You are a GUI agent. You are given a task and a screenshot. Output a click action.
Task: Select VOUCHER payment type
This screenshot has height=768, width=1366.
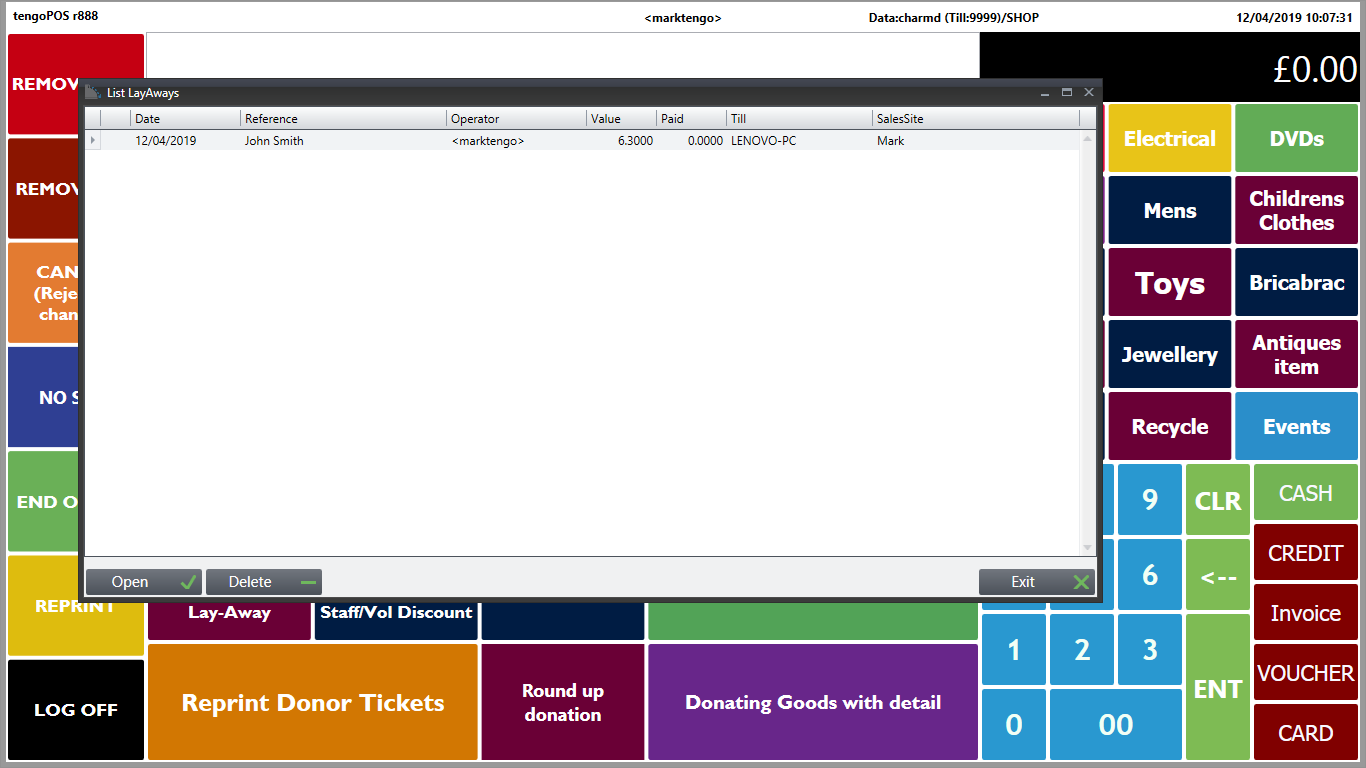(1305, 673)
